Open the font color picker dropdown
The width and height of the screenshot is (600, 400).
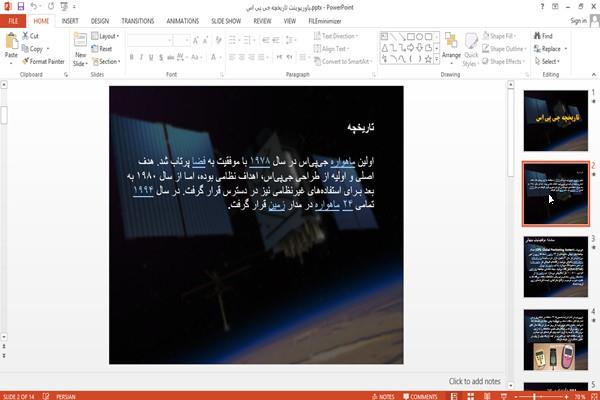coord(220,57)
